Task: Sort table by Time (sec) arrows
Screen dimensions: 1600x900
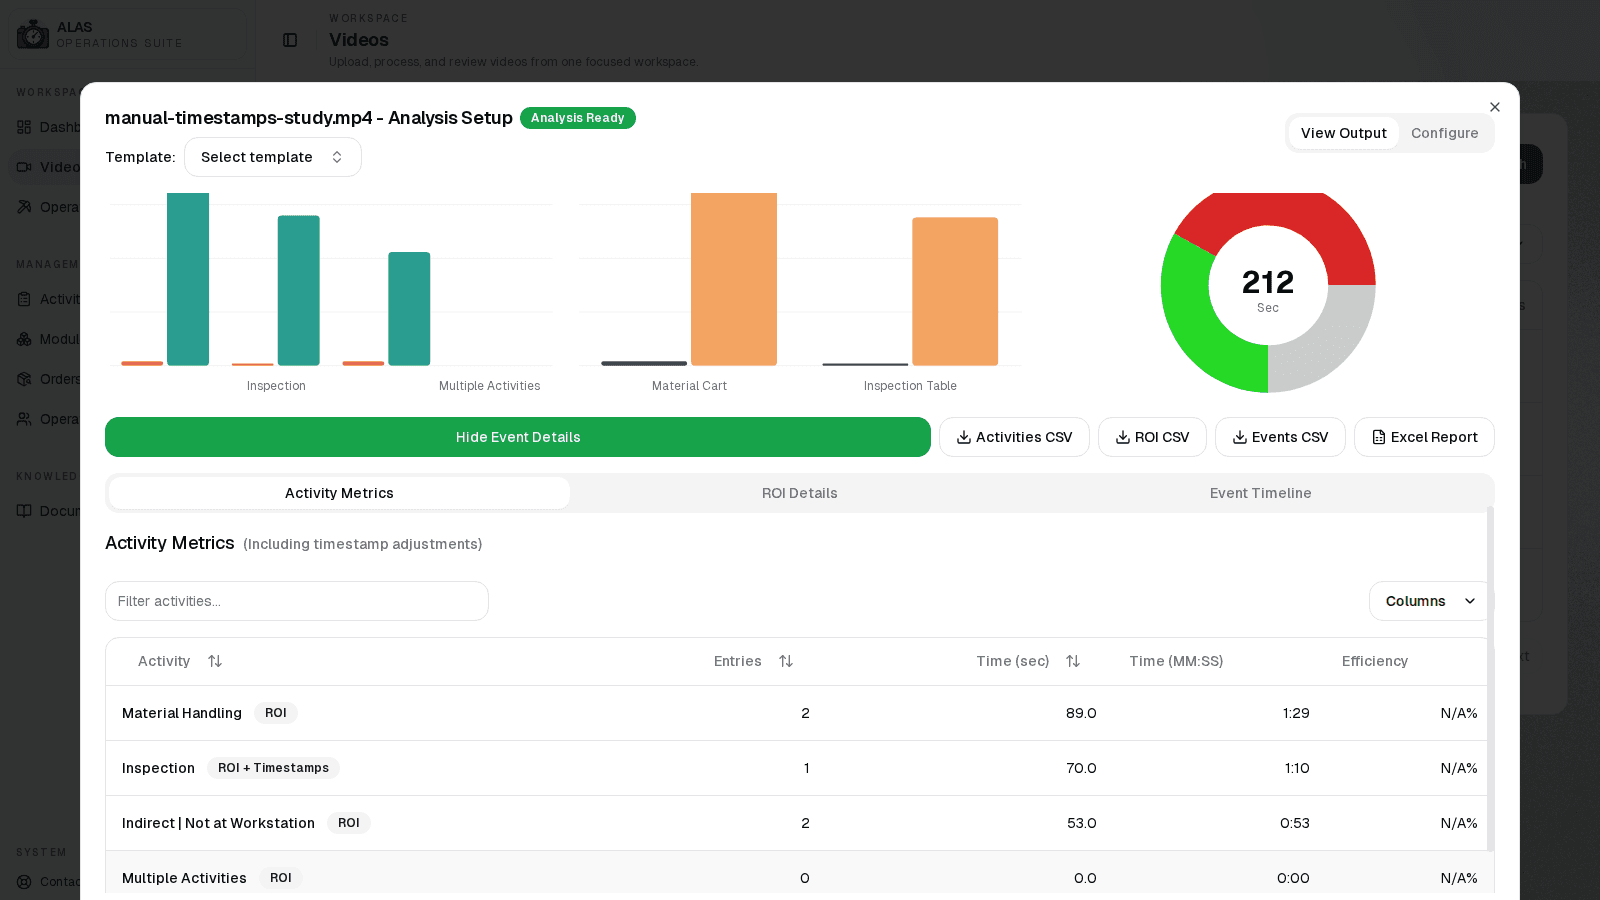Action: 1073,661
